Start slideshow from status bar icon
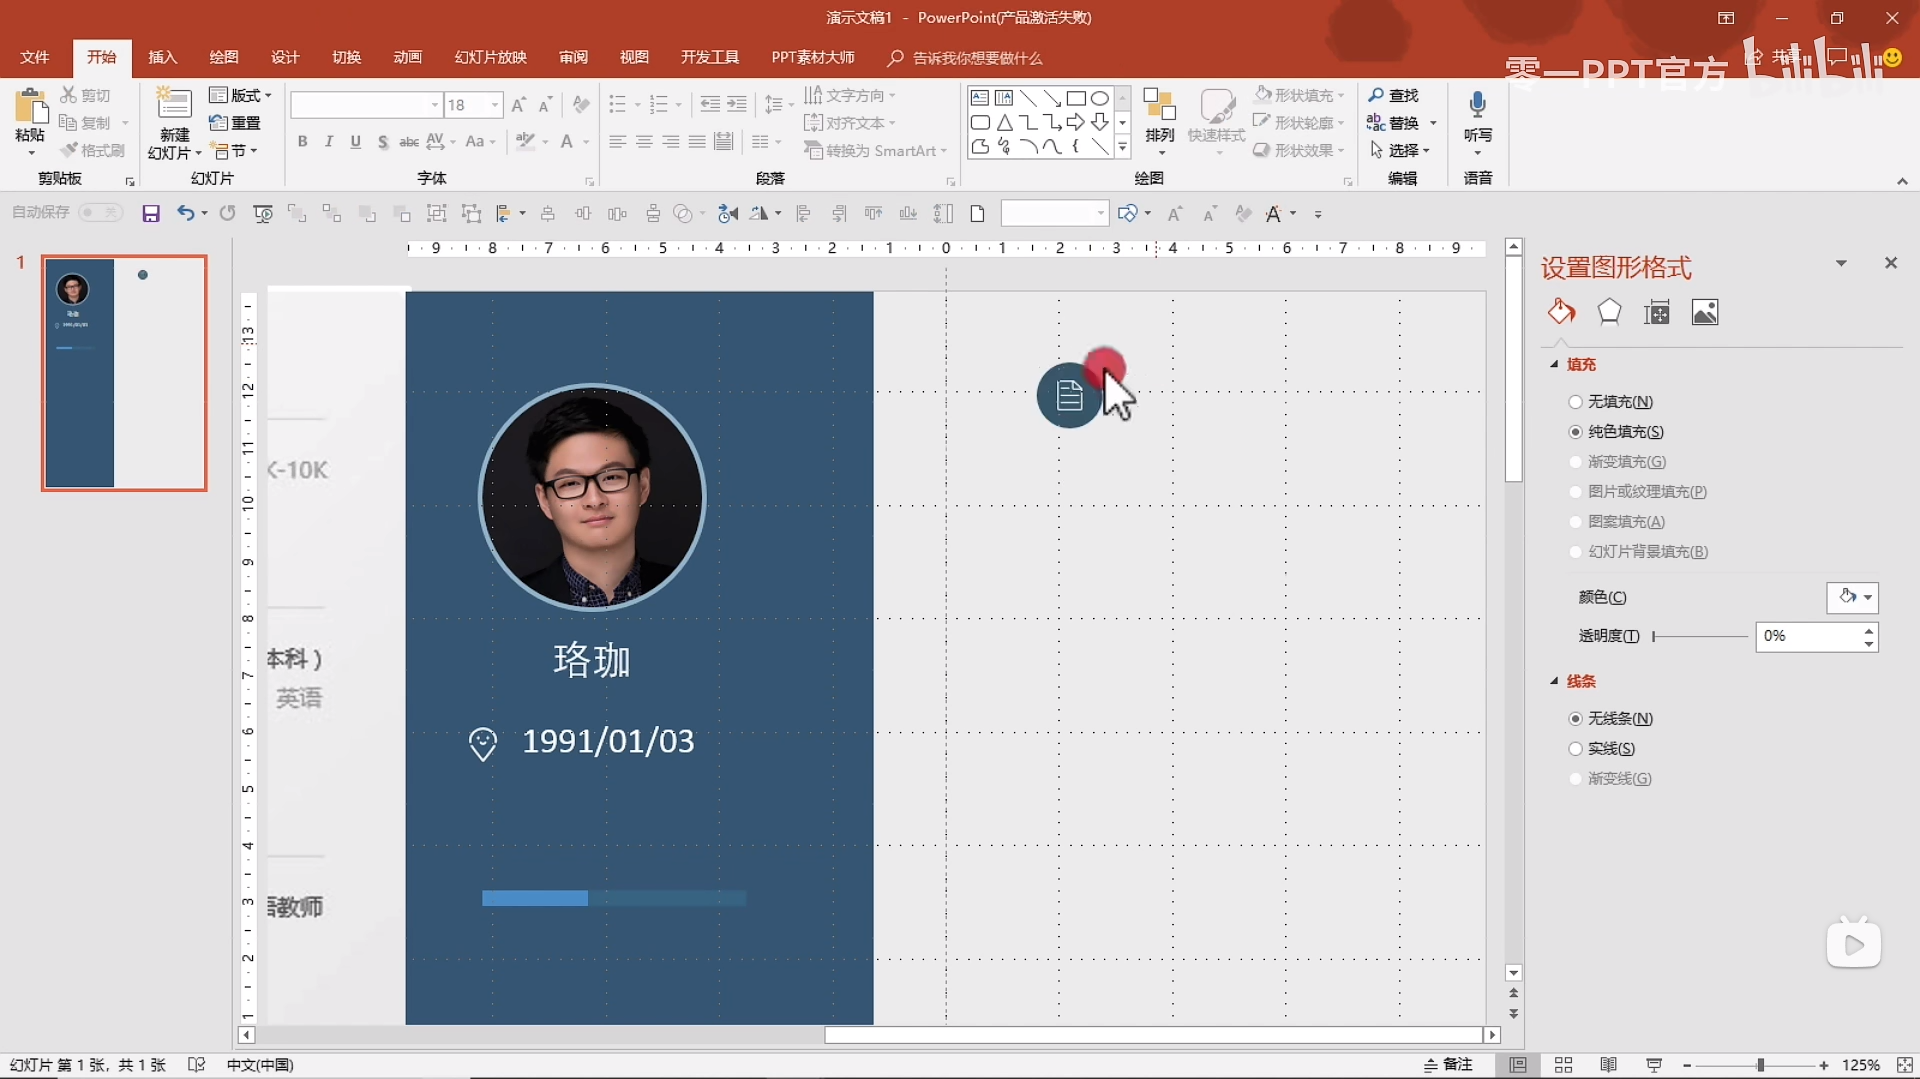This screenshot has height=1079, width=1920. [x=1654, y=1065]
